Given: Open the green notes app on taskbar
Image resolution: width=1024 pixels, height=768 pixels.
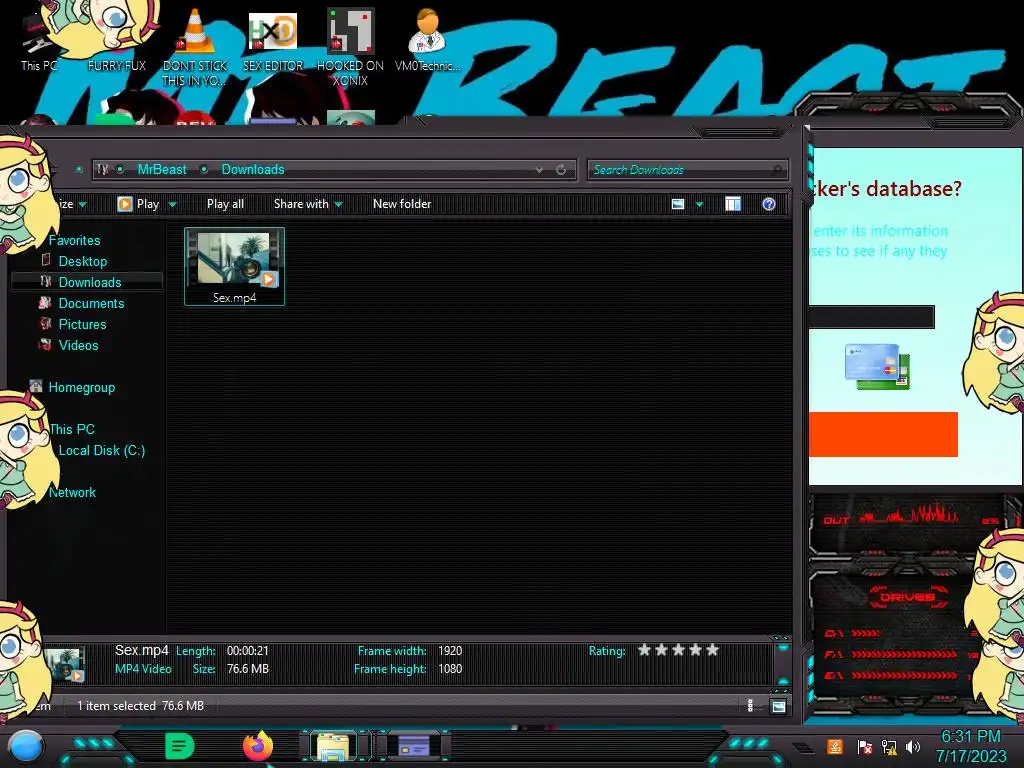Looking at the screenshot, I should pos(180,746).
